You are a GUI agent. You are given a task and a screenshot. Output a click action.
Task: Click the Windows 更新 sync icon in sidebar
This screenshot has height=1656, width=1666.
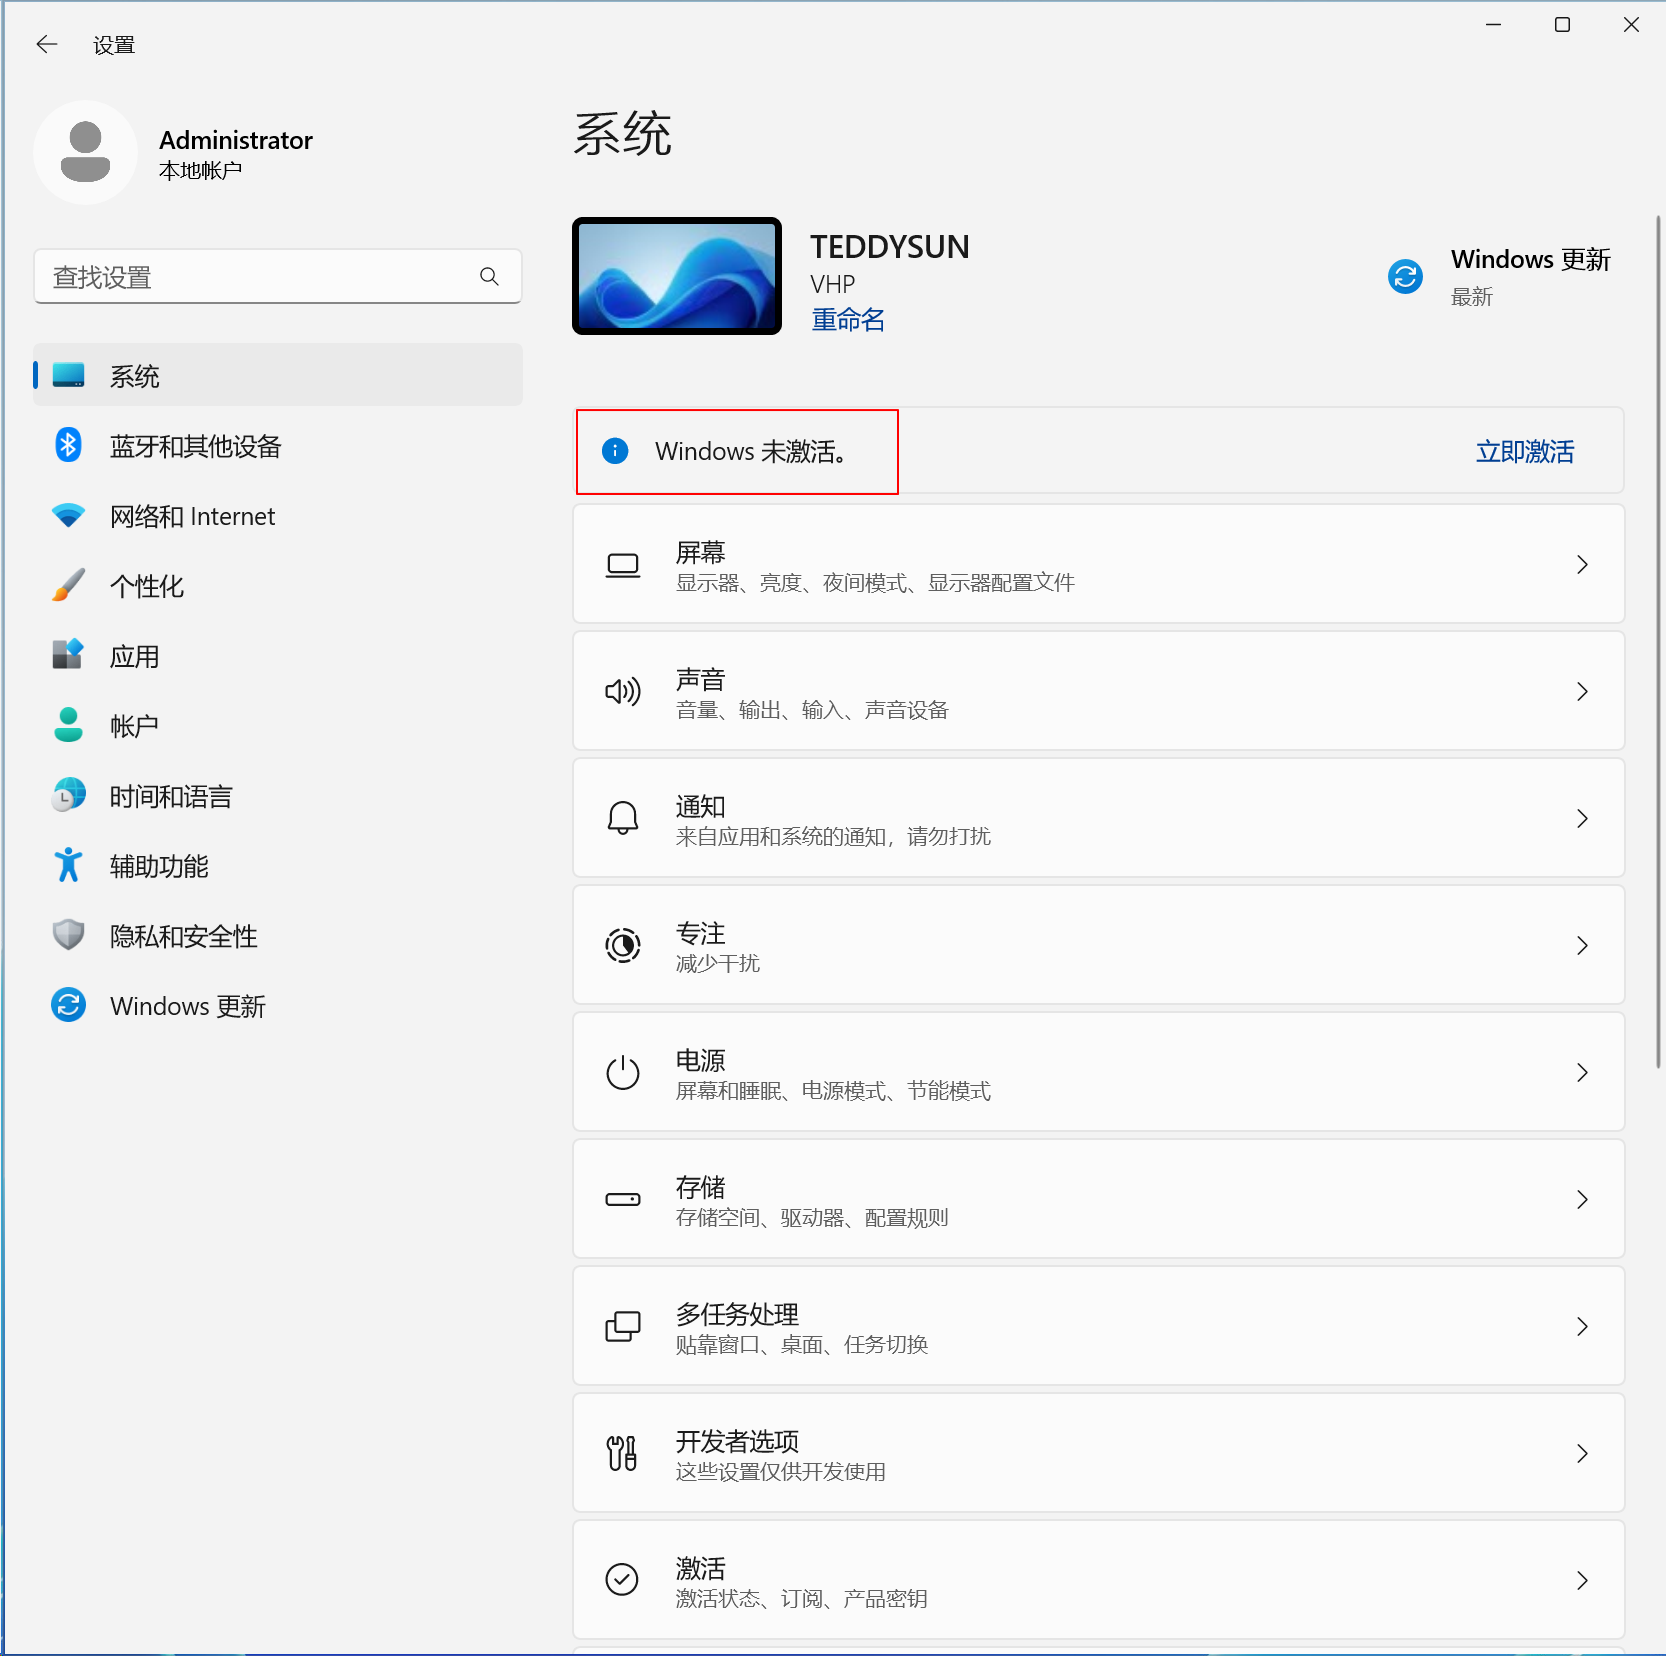click(x=68, y=1005)
